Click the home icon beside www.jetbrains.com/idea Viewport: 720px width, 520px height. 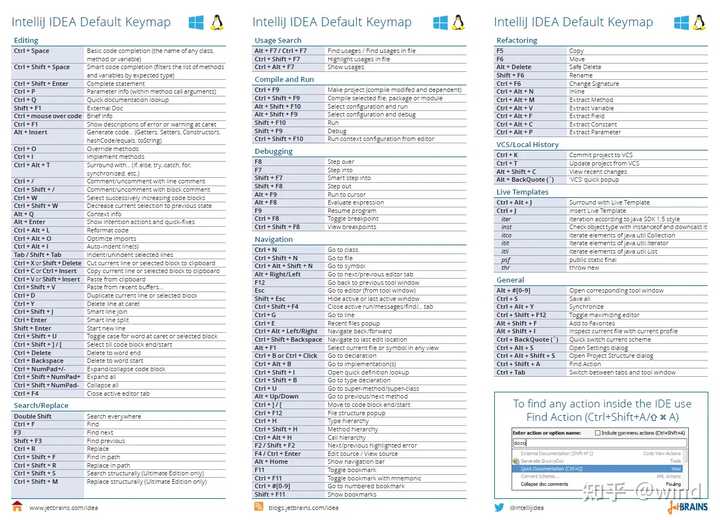click(x=17, y=506)
